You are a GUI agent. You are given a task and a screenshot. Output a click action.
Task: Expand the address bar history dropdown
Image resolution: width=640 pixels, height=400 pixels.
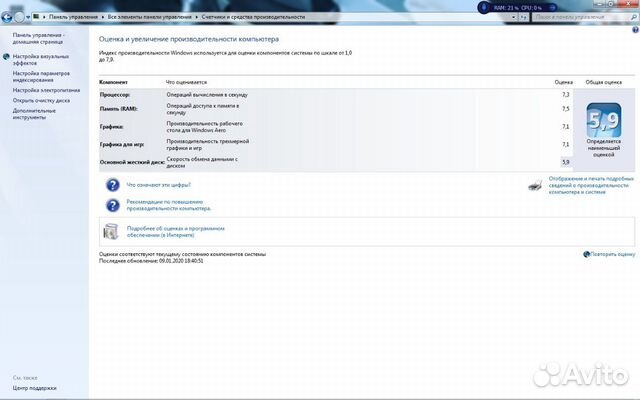point(513,17)
